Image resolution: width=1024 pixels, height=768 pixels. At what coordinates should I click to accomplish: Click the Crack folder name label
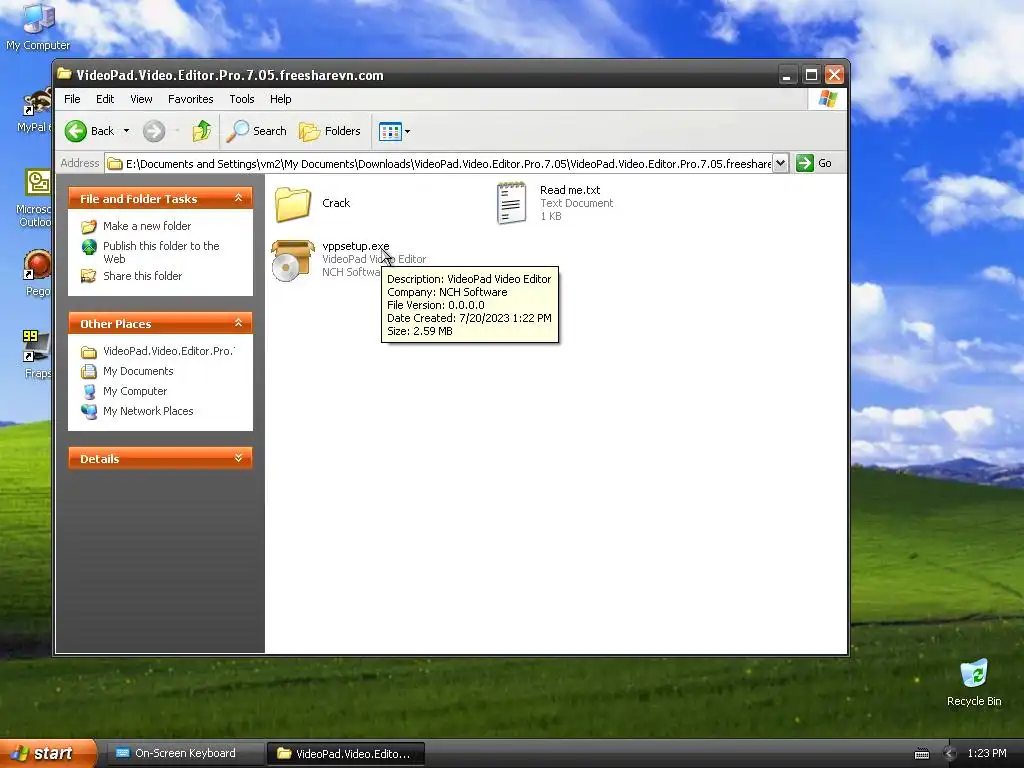[x=336, y=203]
